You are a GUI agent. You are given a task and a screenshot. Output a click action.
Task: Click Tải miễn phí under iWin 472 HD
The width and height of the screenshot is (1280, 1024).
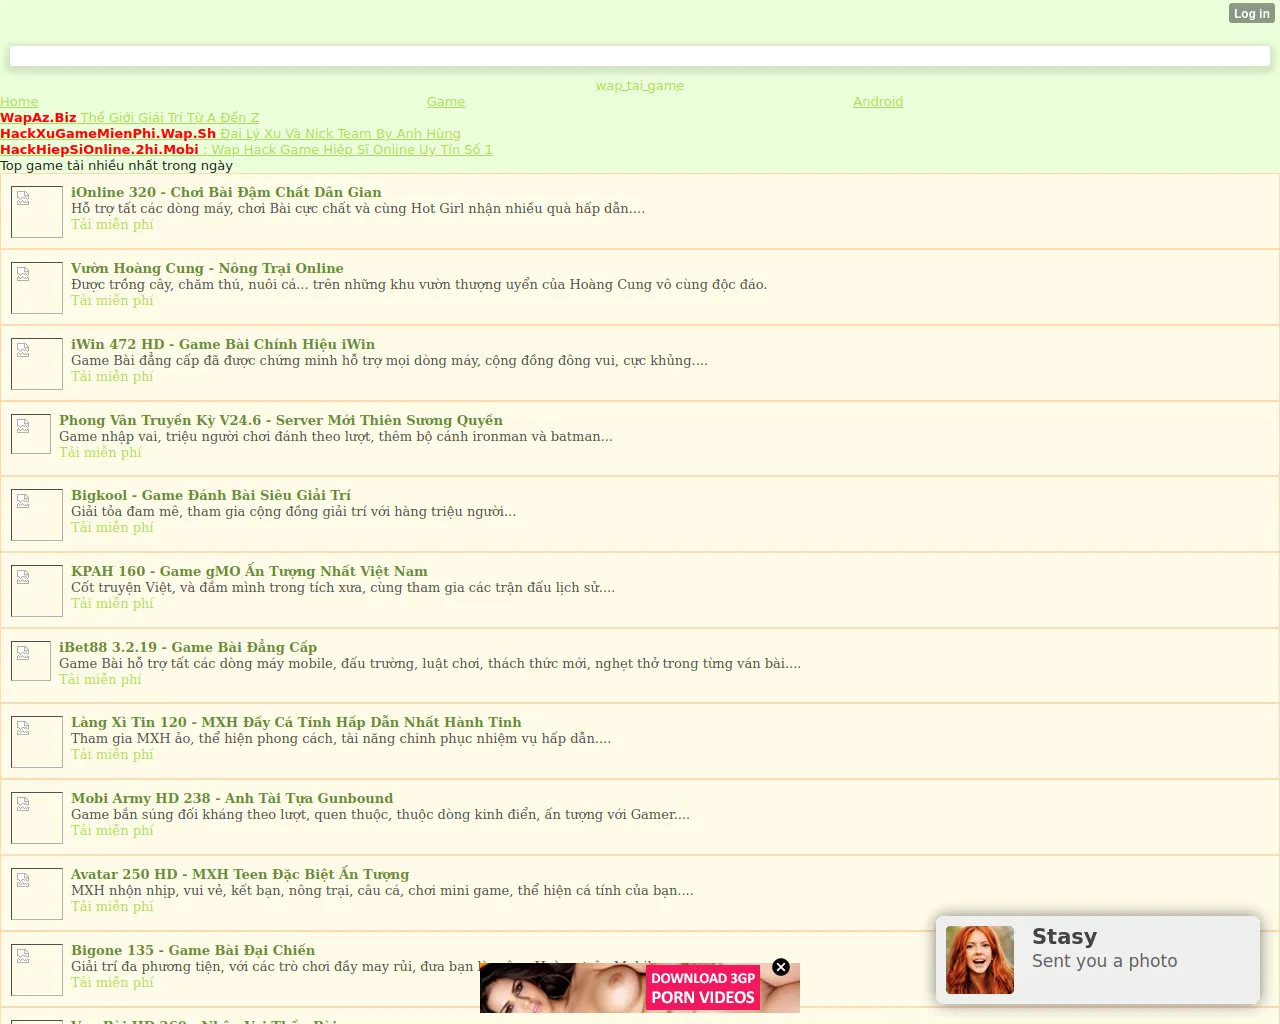112,376
